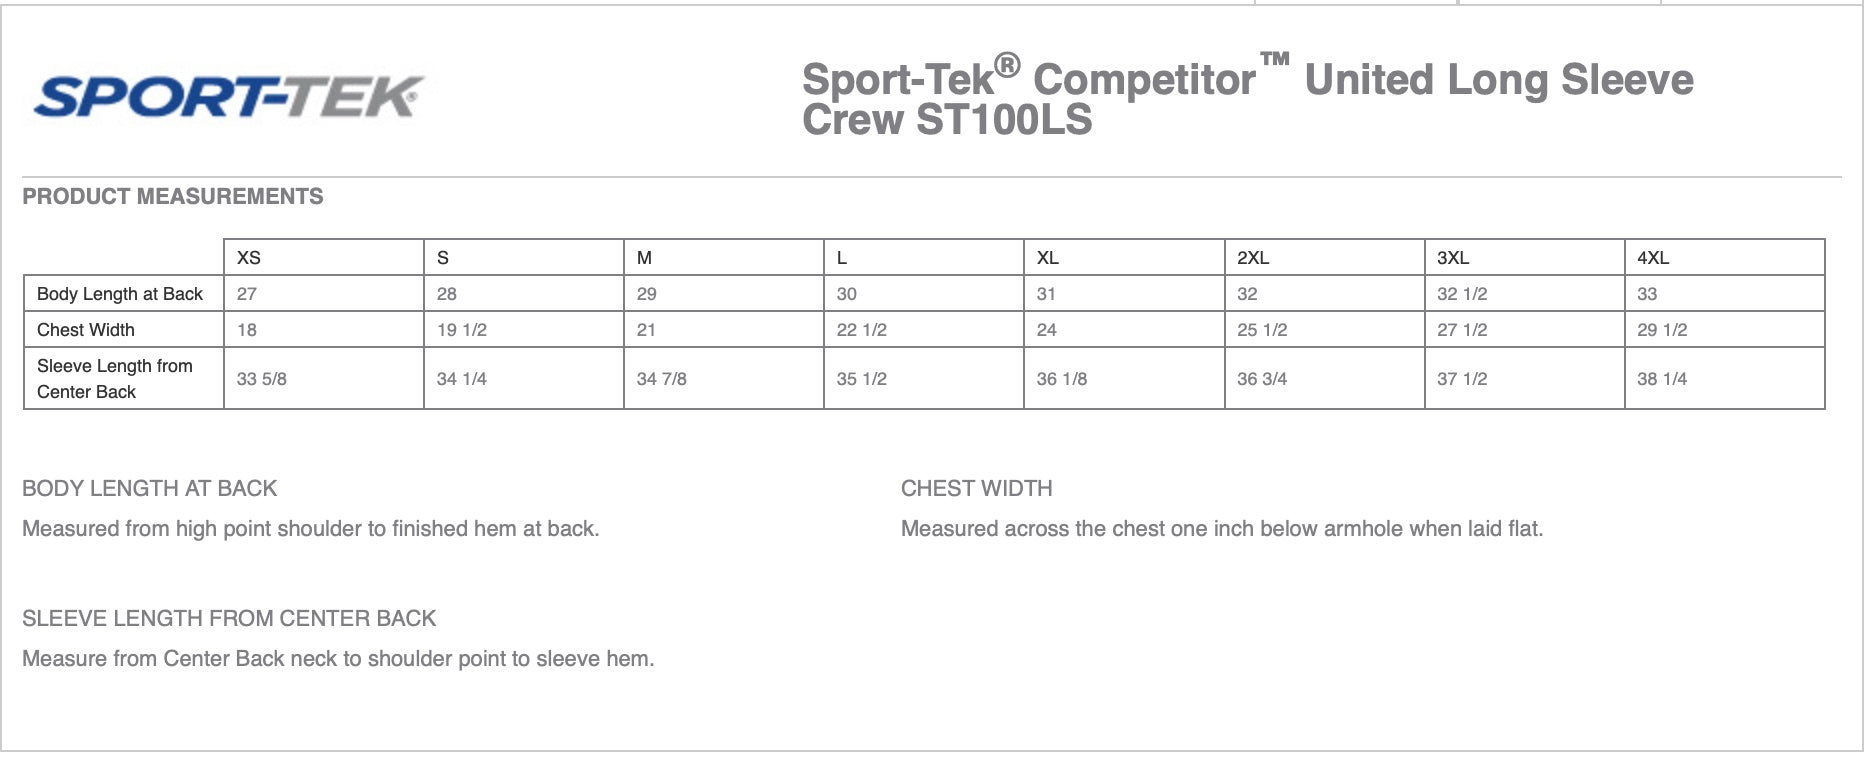Select the 29 1/2 chest width cell
Screen dimensions: 1866x758
pos(1662,330)
